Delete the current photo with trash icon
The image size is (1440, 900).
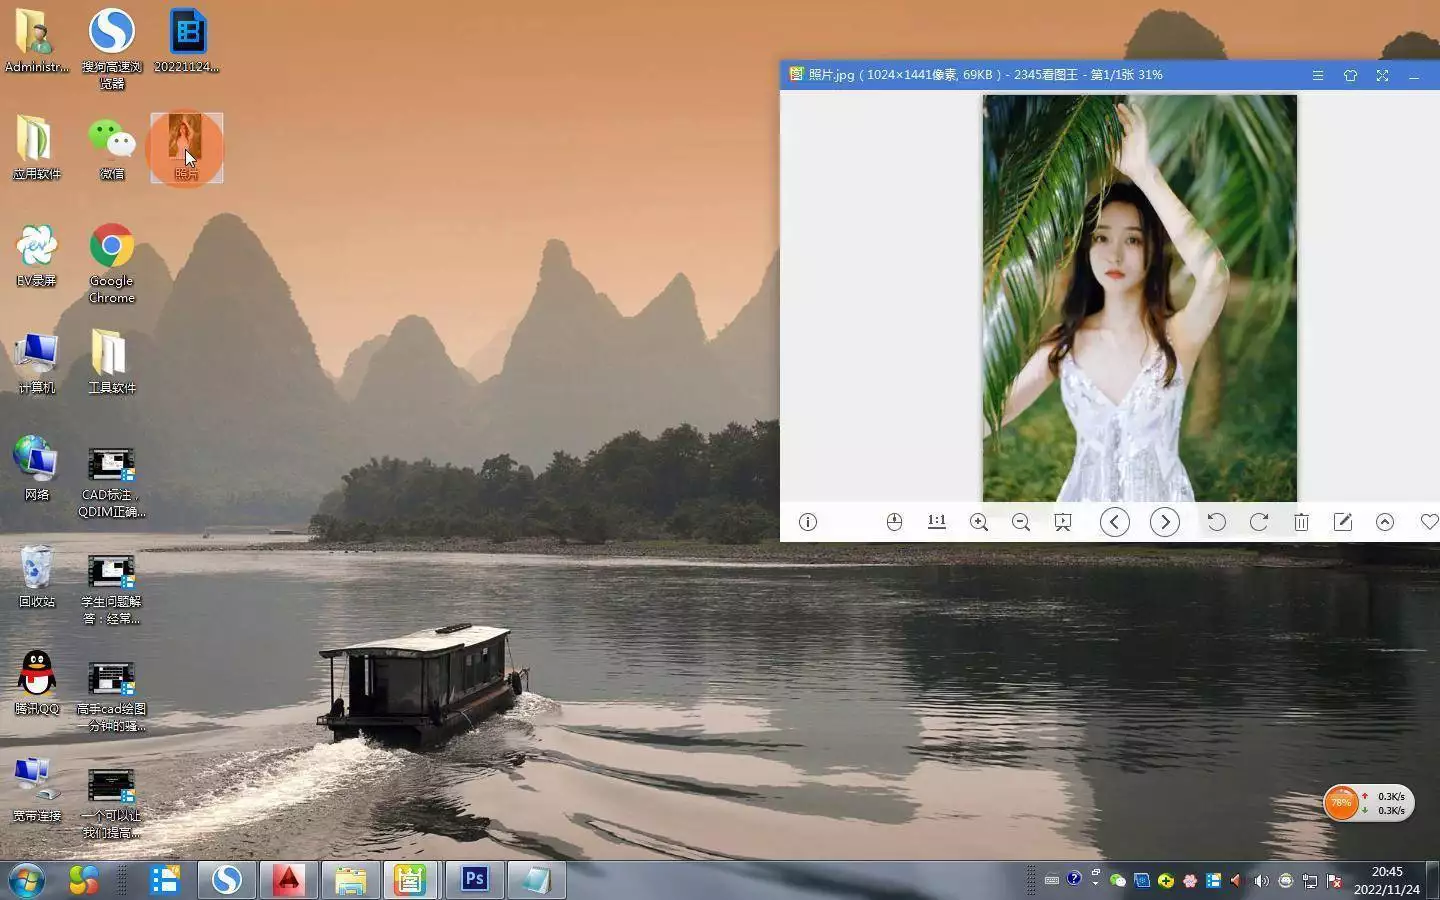[x=1301, y=522]
